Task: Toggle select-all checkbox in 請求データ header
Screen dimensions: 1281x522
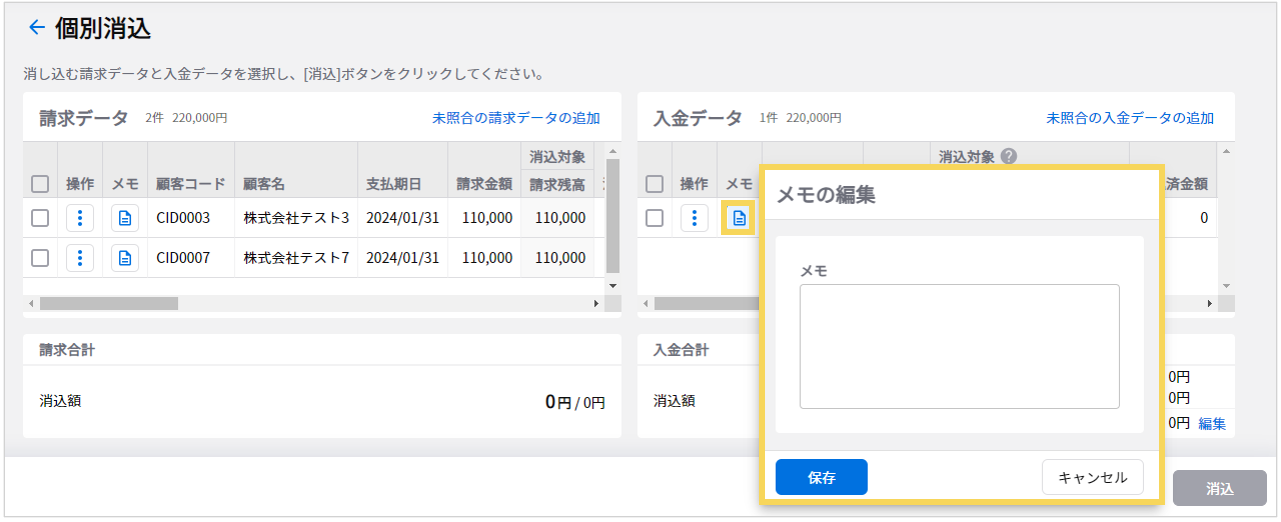Action: point(40,184)
